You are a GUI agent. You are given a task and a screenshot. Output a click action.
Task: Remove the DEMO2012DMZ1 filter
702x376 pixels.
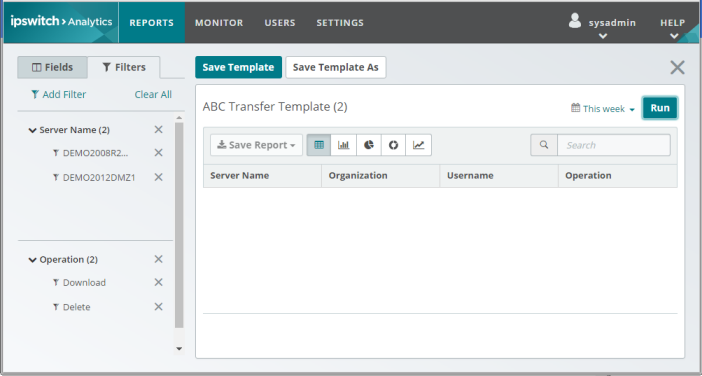(158, 177)
